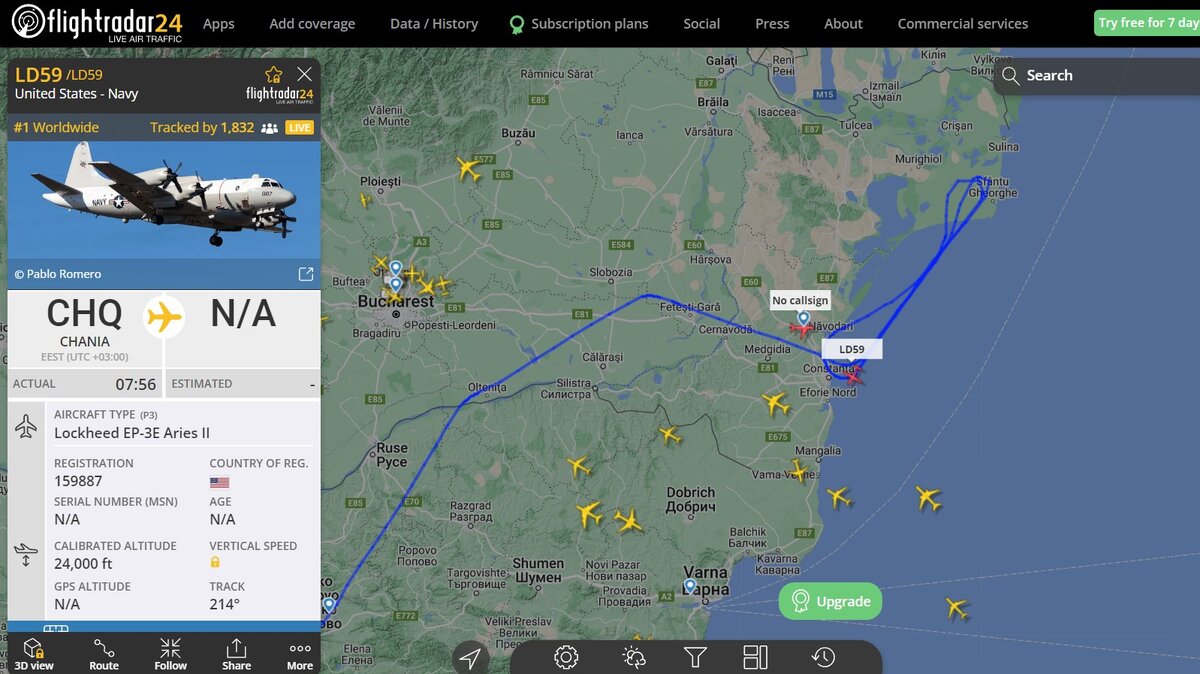Show the Route for this flight
Image resolution: width=1200 pixels, height=674 pixels.
(x=104, y=654)
